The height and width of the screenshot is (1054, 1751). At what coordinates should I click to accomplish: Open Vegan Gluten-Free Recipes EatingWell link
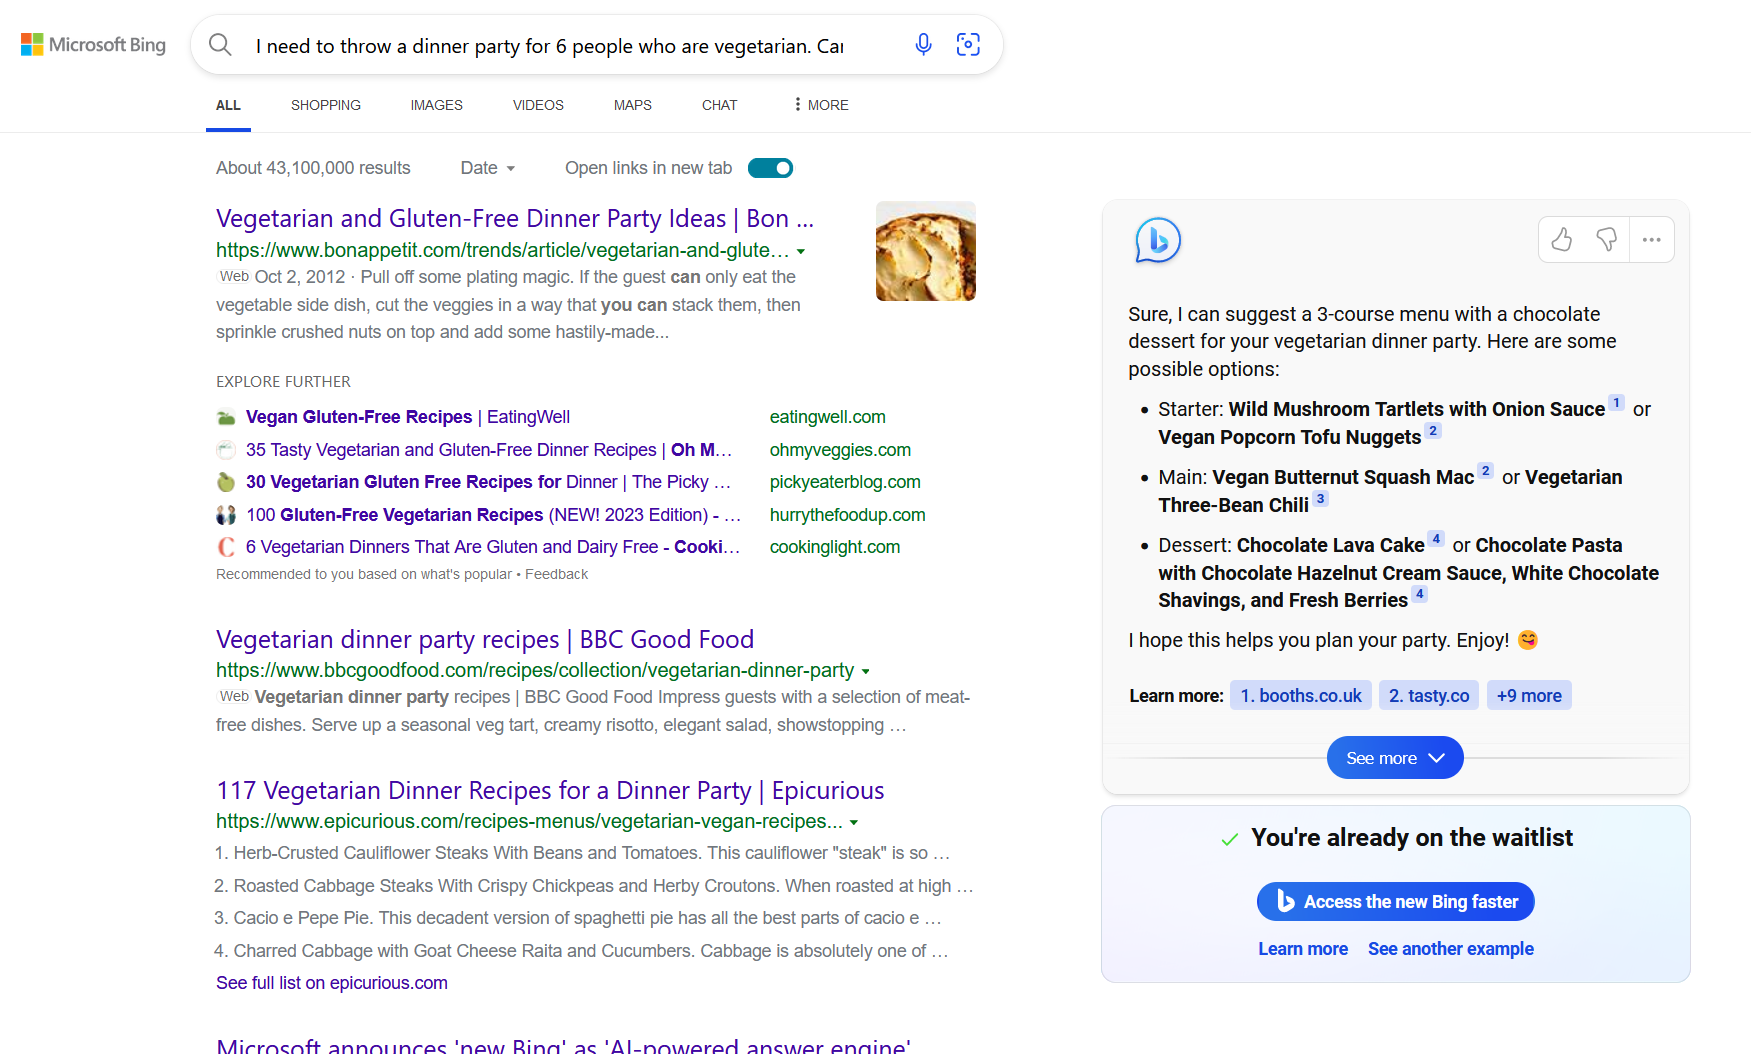click(x=408, y=417)
